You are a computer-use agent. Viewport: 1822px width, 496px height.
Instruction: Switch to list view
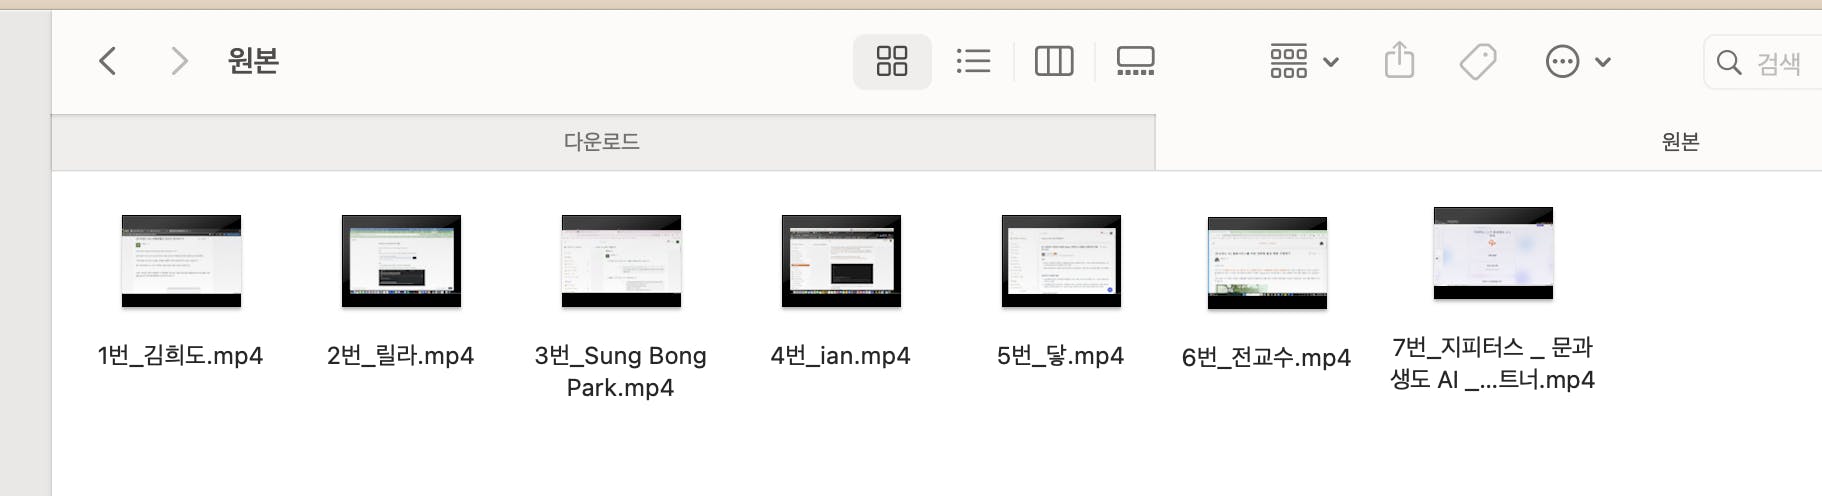pos(973,61)
